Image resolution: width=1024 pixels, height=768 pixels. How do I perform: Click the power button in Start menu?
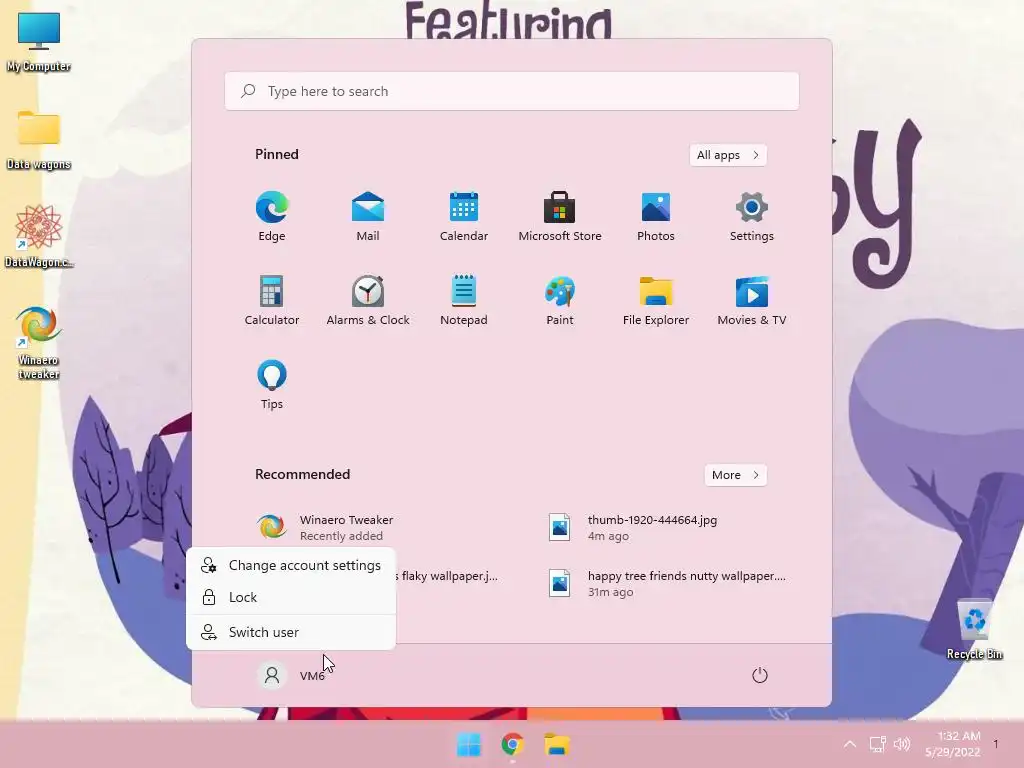(x=760, y=675)
